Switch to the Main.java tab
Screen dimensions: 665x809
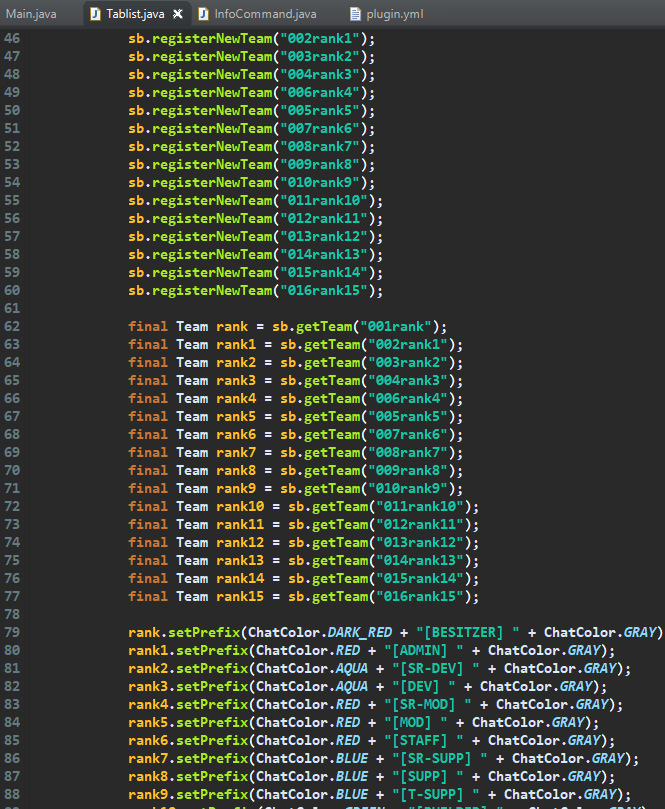click(31, 14)
